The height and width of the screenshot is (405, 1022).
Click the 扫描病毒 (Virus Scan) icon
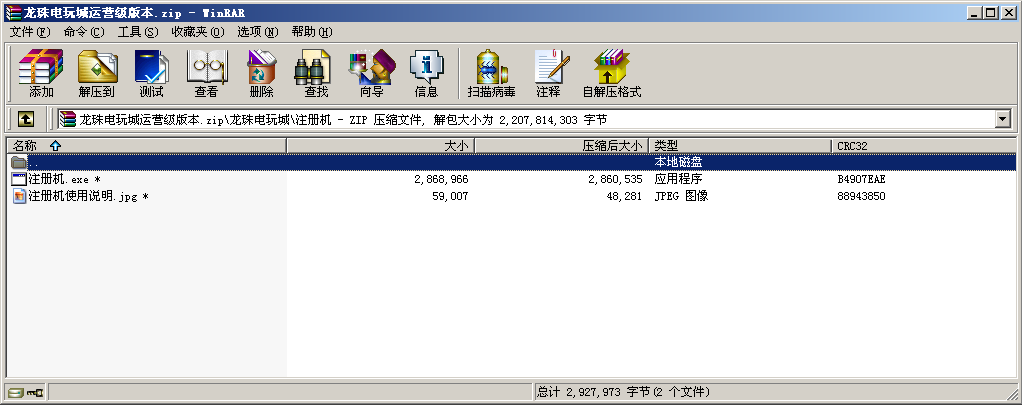click(491, 74)
